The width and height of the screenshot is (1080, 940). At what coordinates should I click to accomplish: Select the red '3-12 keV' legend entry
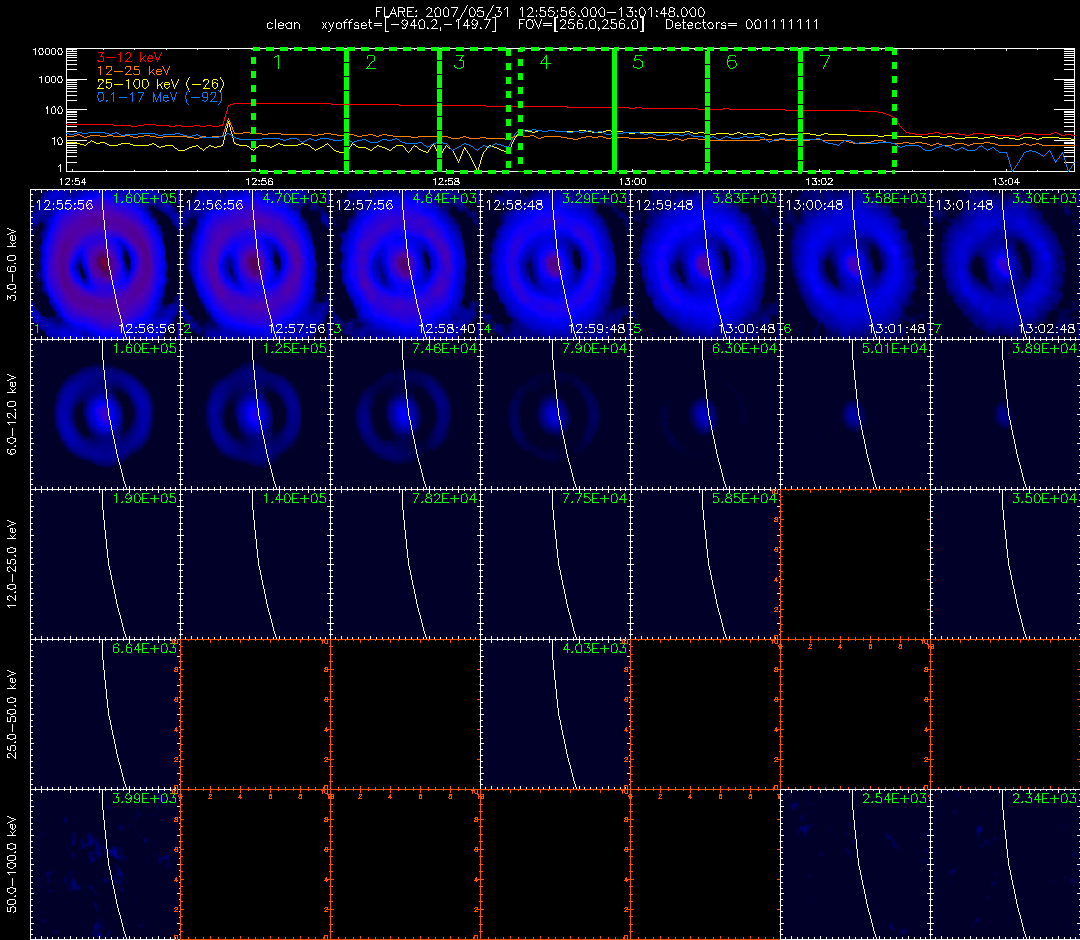coord(129,58)
